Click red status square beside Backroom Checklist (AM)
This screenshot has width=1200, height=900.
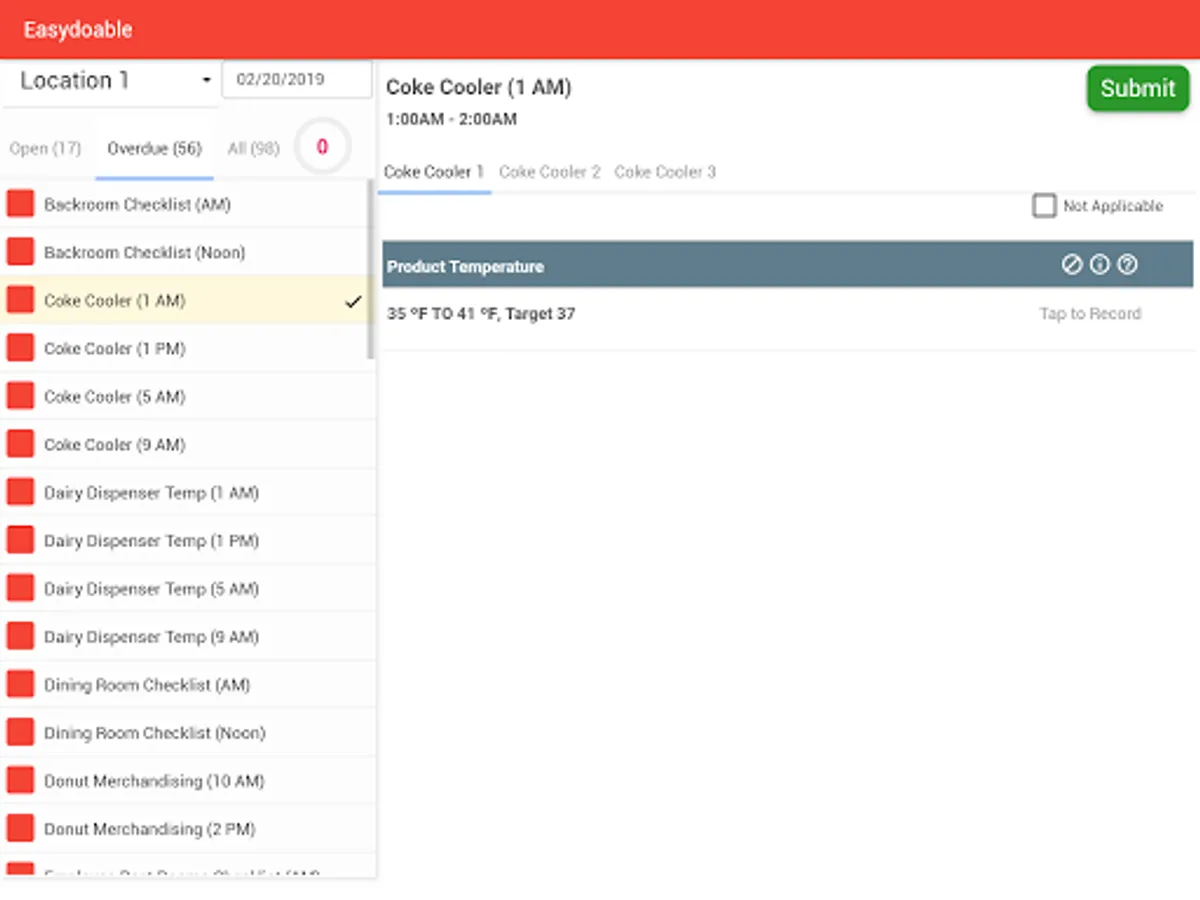click(x=20, y=204)
